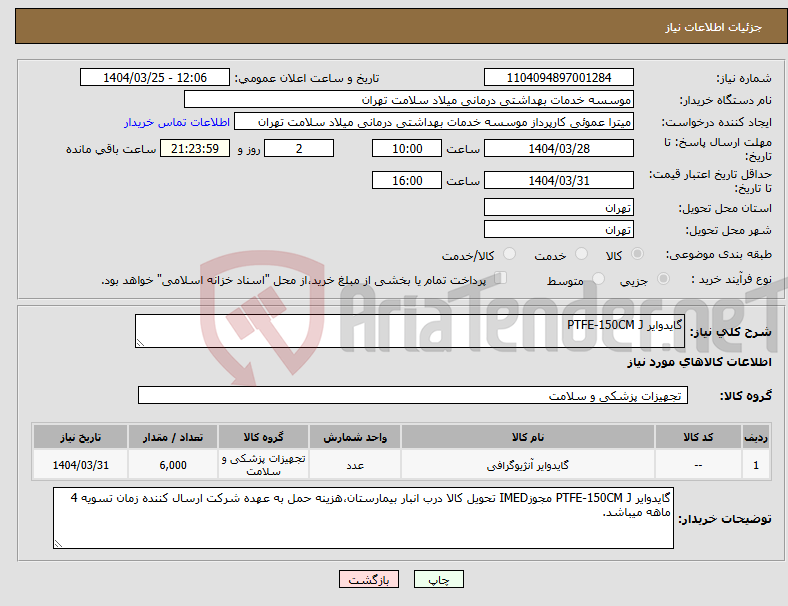The width and height of the screenshot is (788, 606).
Task: Click the تعداد / مقدار column header
Action: tap(173, 437)
